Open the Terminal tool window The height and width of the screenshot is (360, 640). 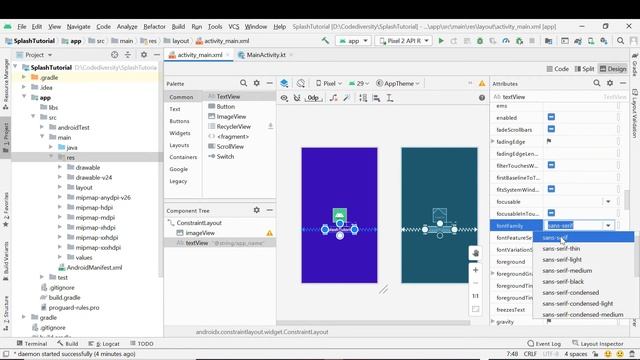pos(32,344)
